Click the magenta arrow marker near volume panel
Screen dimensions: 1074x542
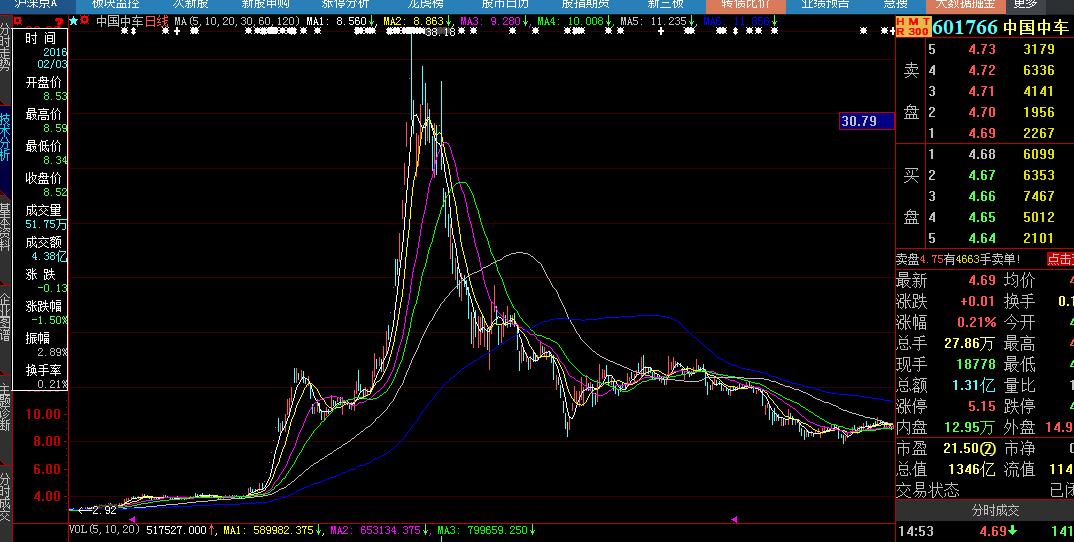(734, 519)
